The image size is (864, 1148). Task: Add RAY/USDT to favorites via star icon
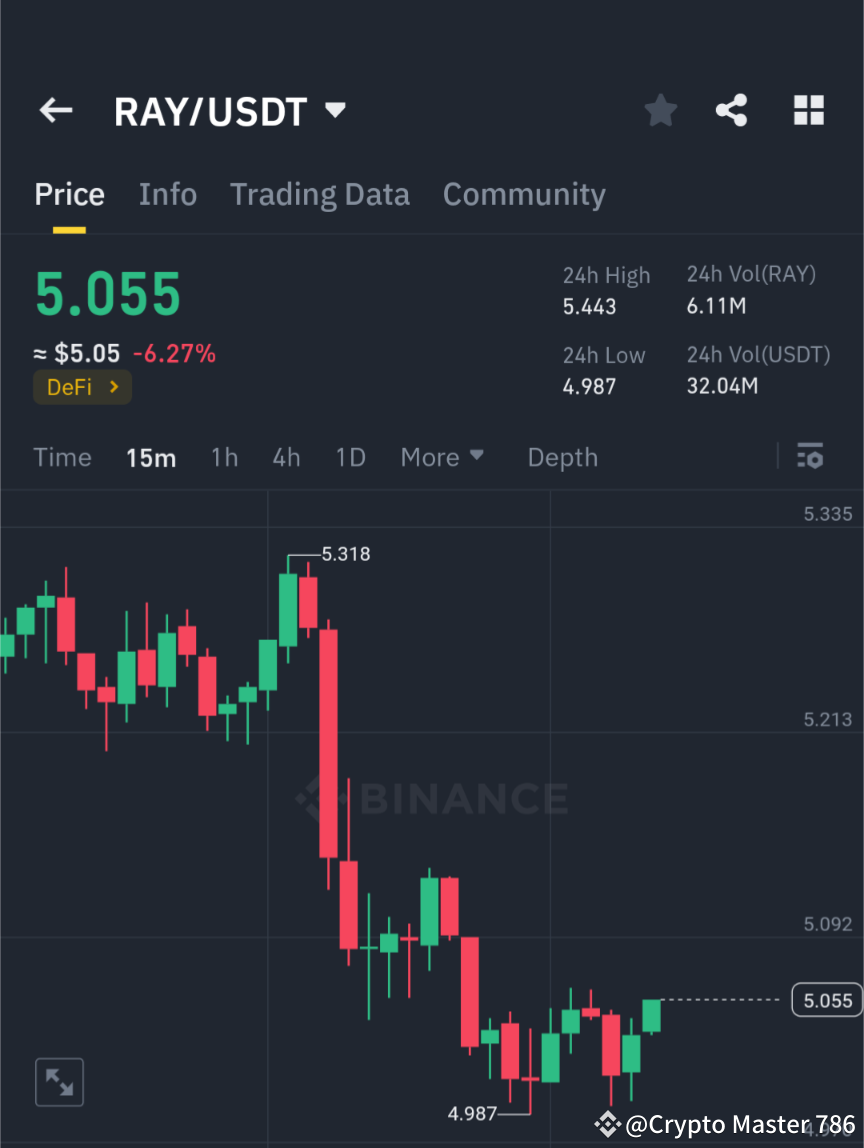(660, 111)
